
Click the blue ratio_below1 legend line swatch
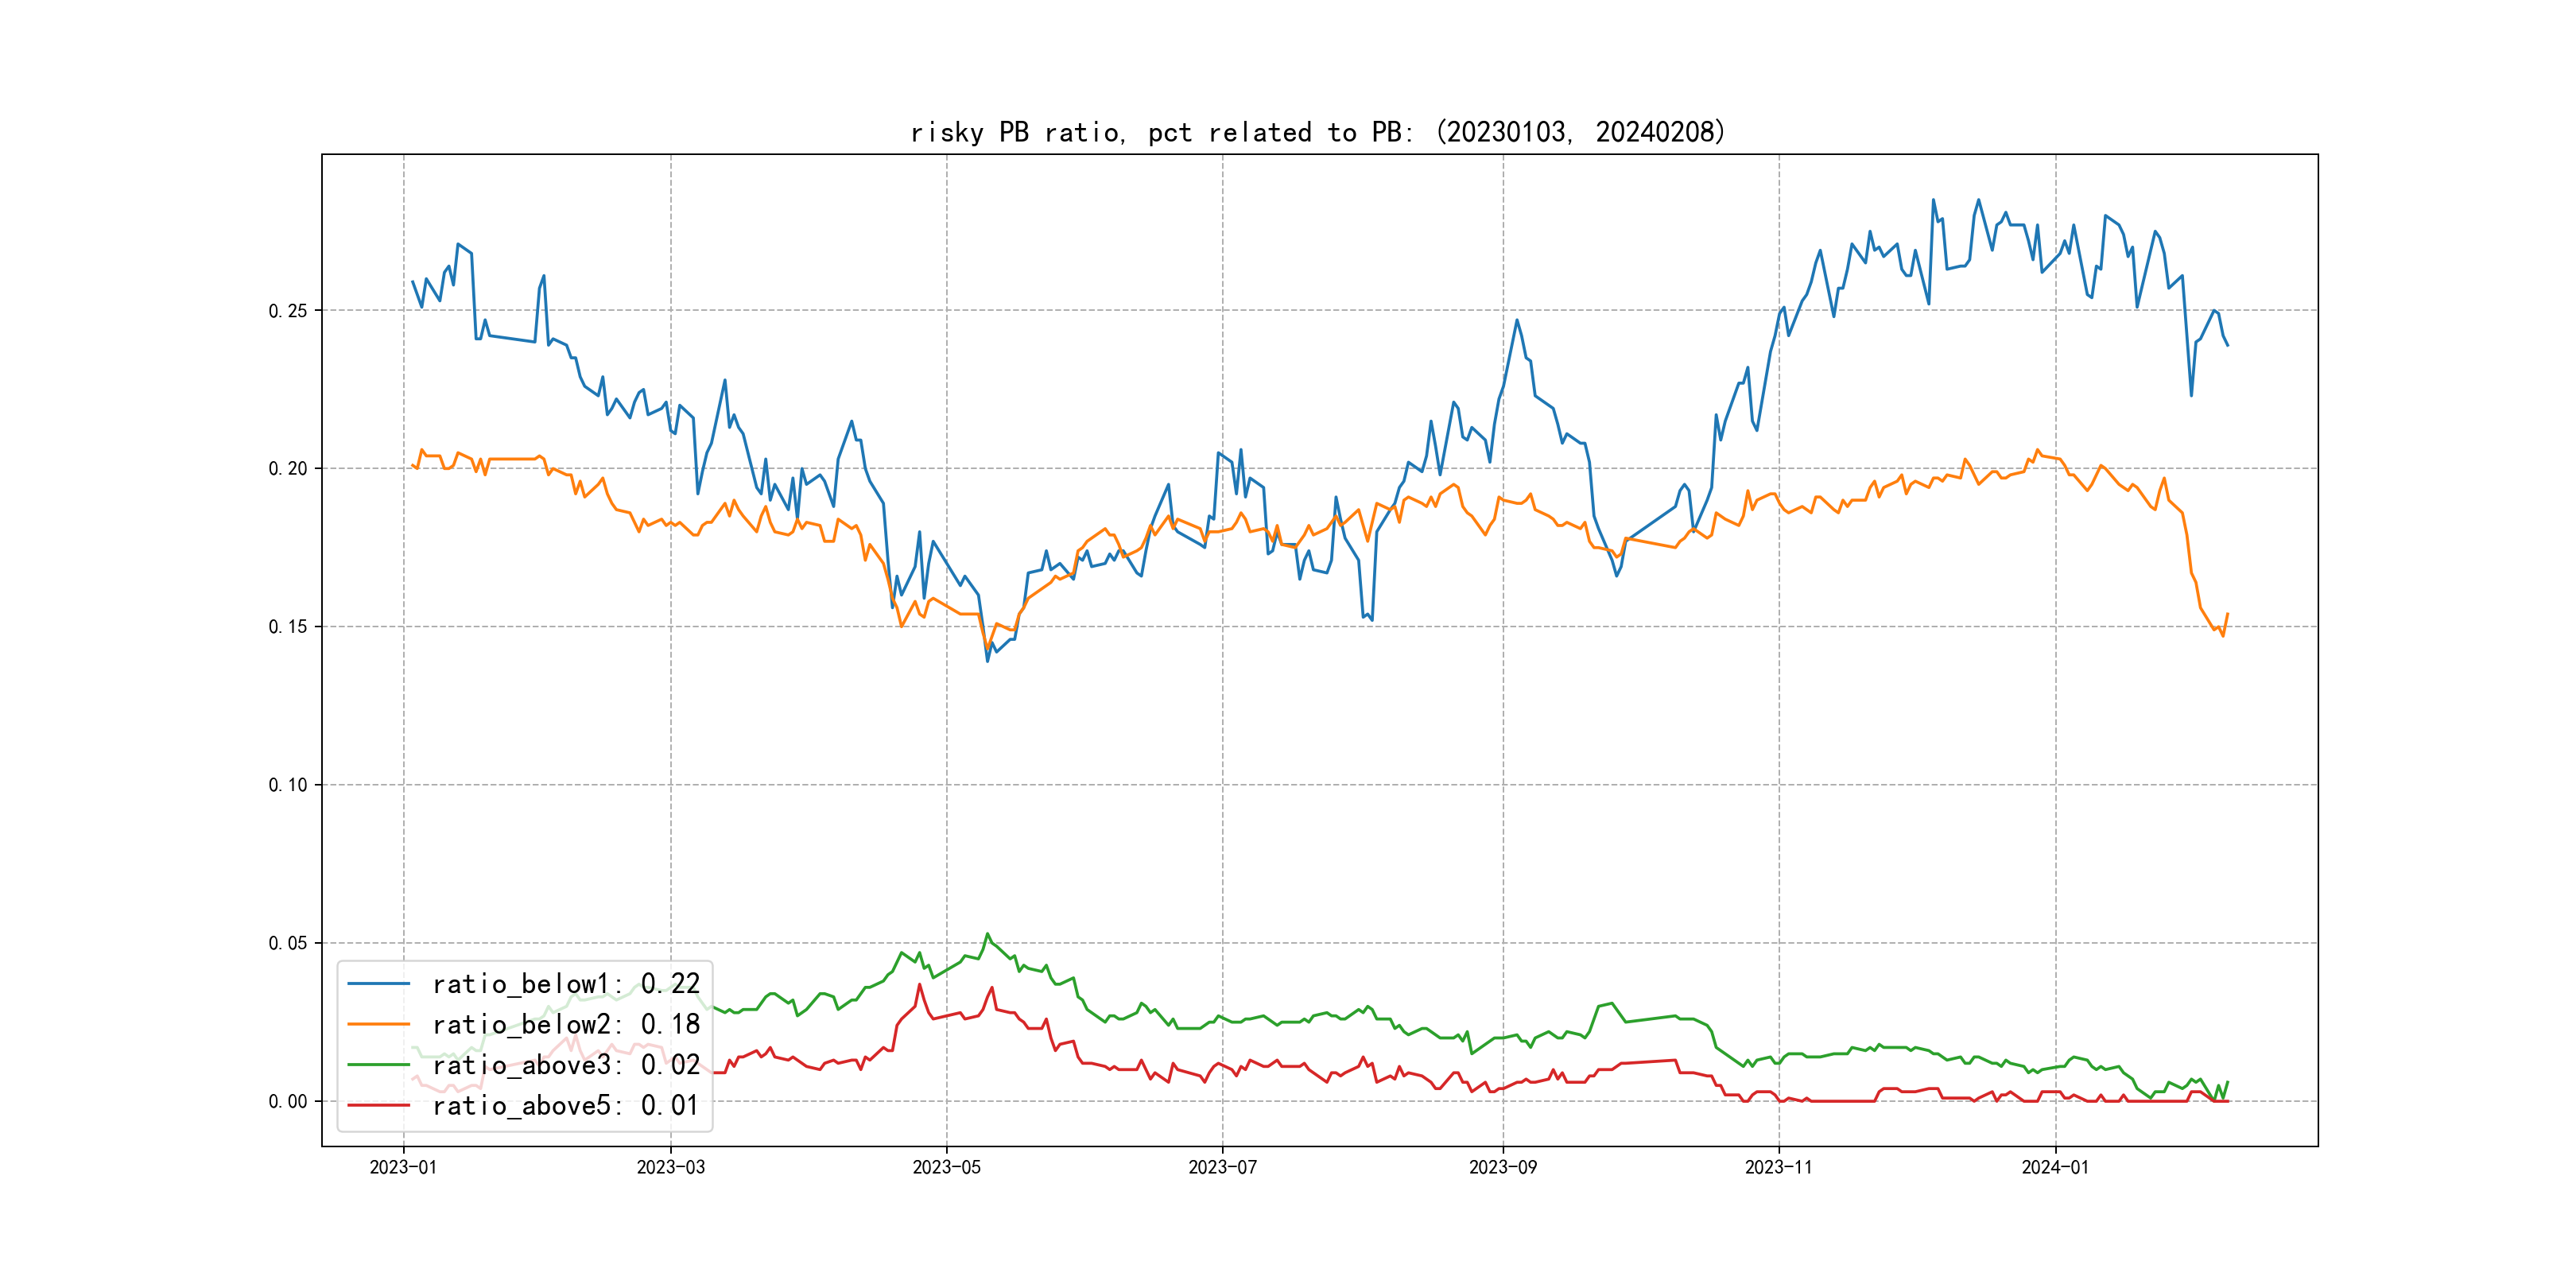(378, 984)
